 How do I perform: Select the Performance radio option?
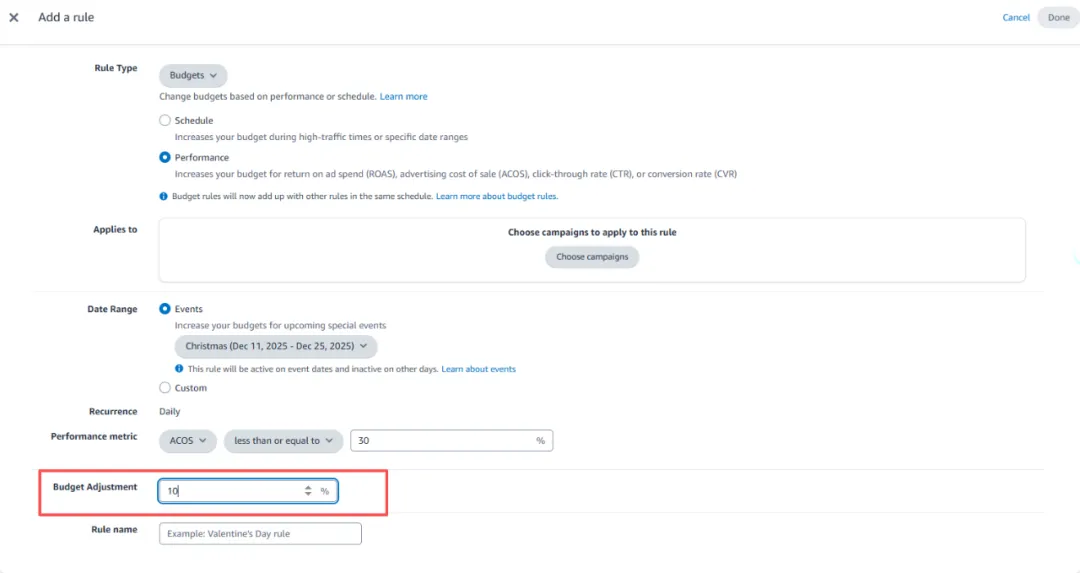point(165,157)
